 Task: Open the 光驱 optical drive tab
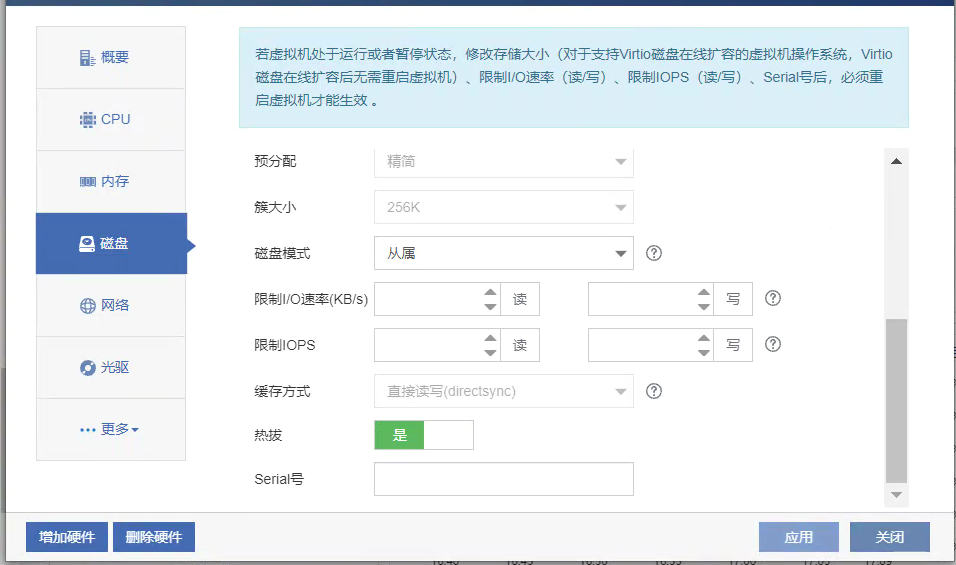click(x=111, y=368)
